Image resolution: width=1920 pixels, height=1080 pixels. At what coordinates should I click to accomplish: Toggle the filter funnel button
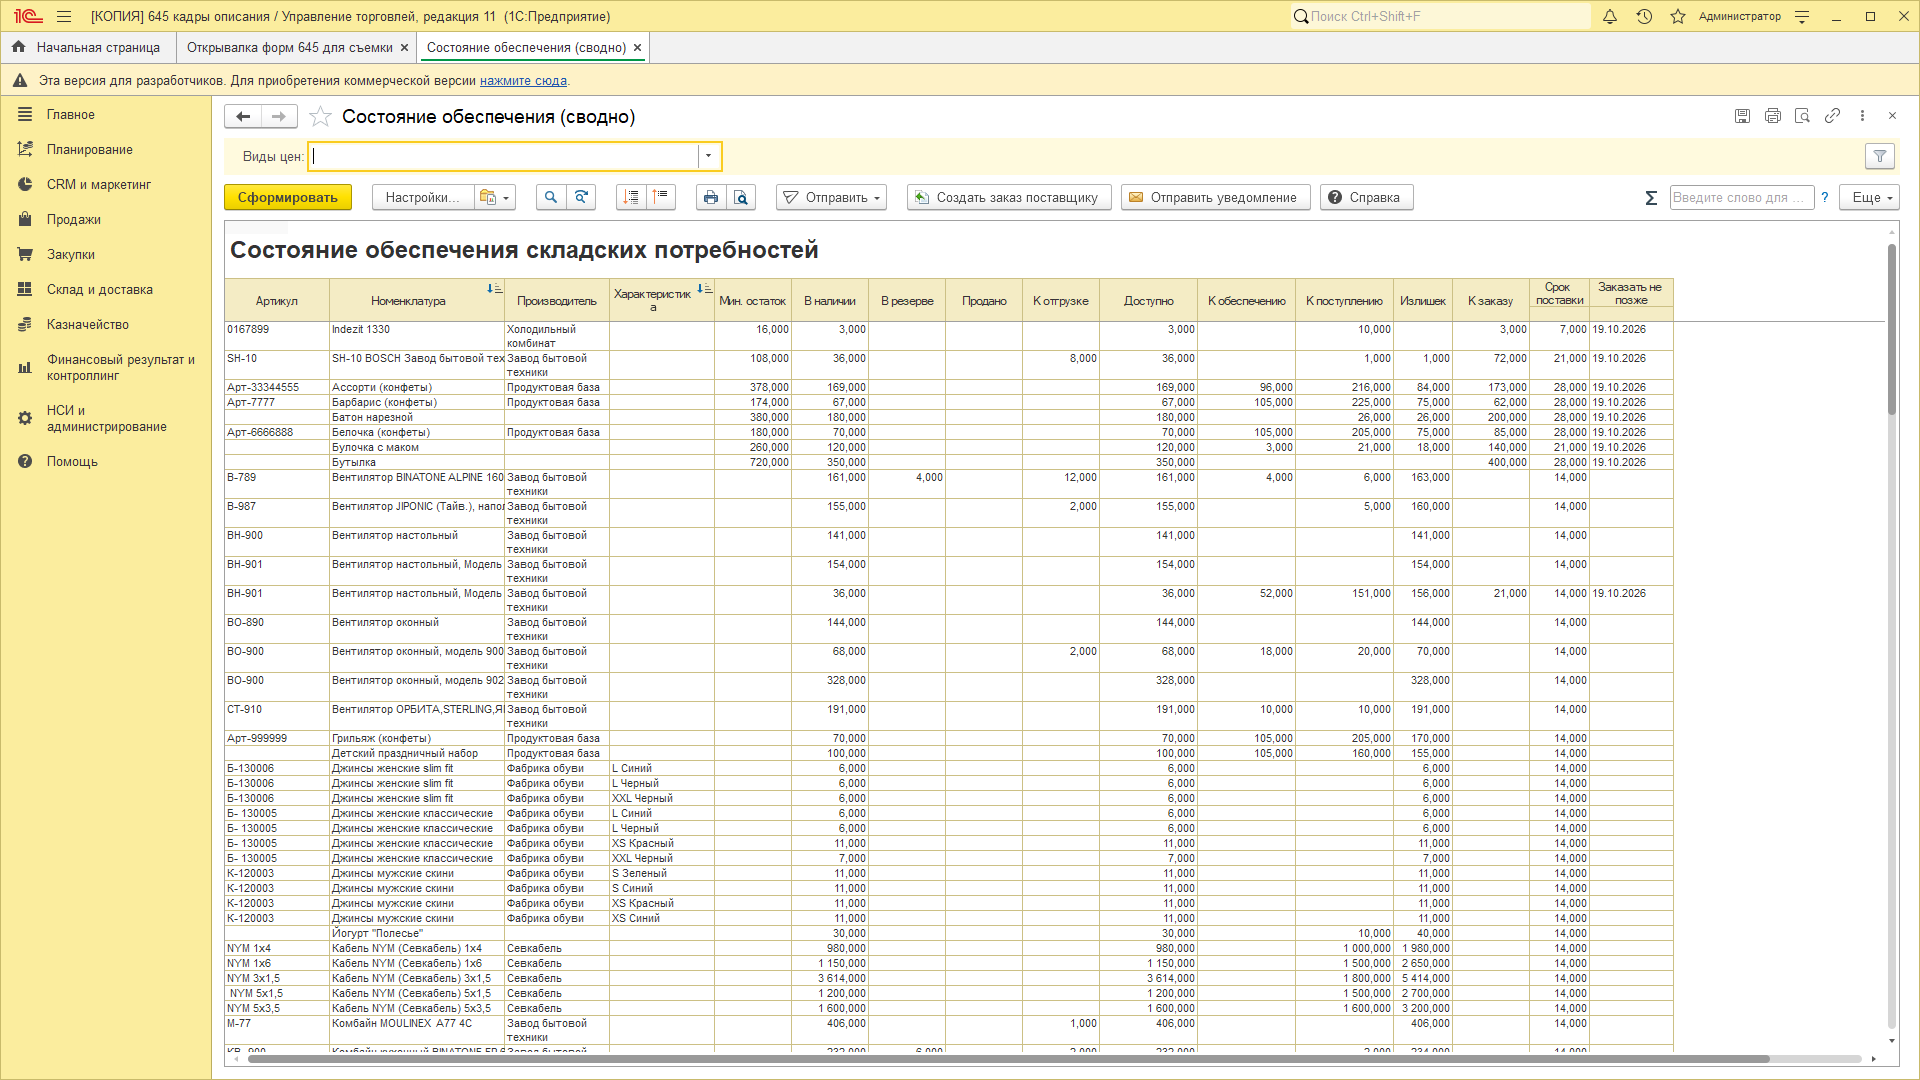coord(1880,156)
